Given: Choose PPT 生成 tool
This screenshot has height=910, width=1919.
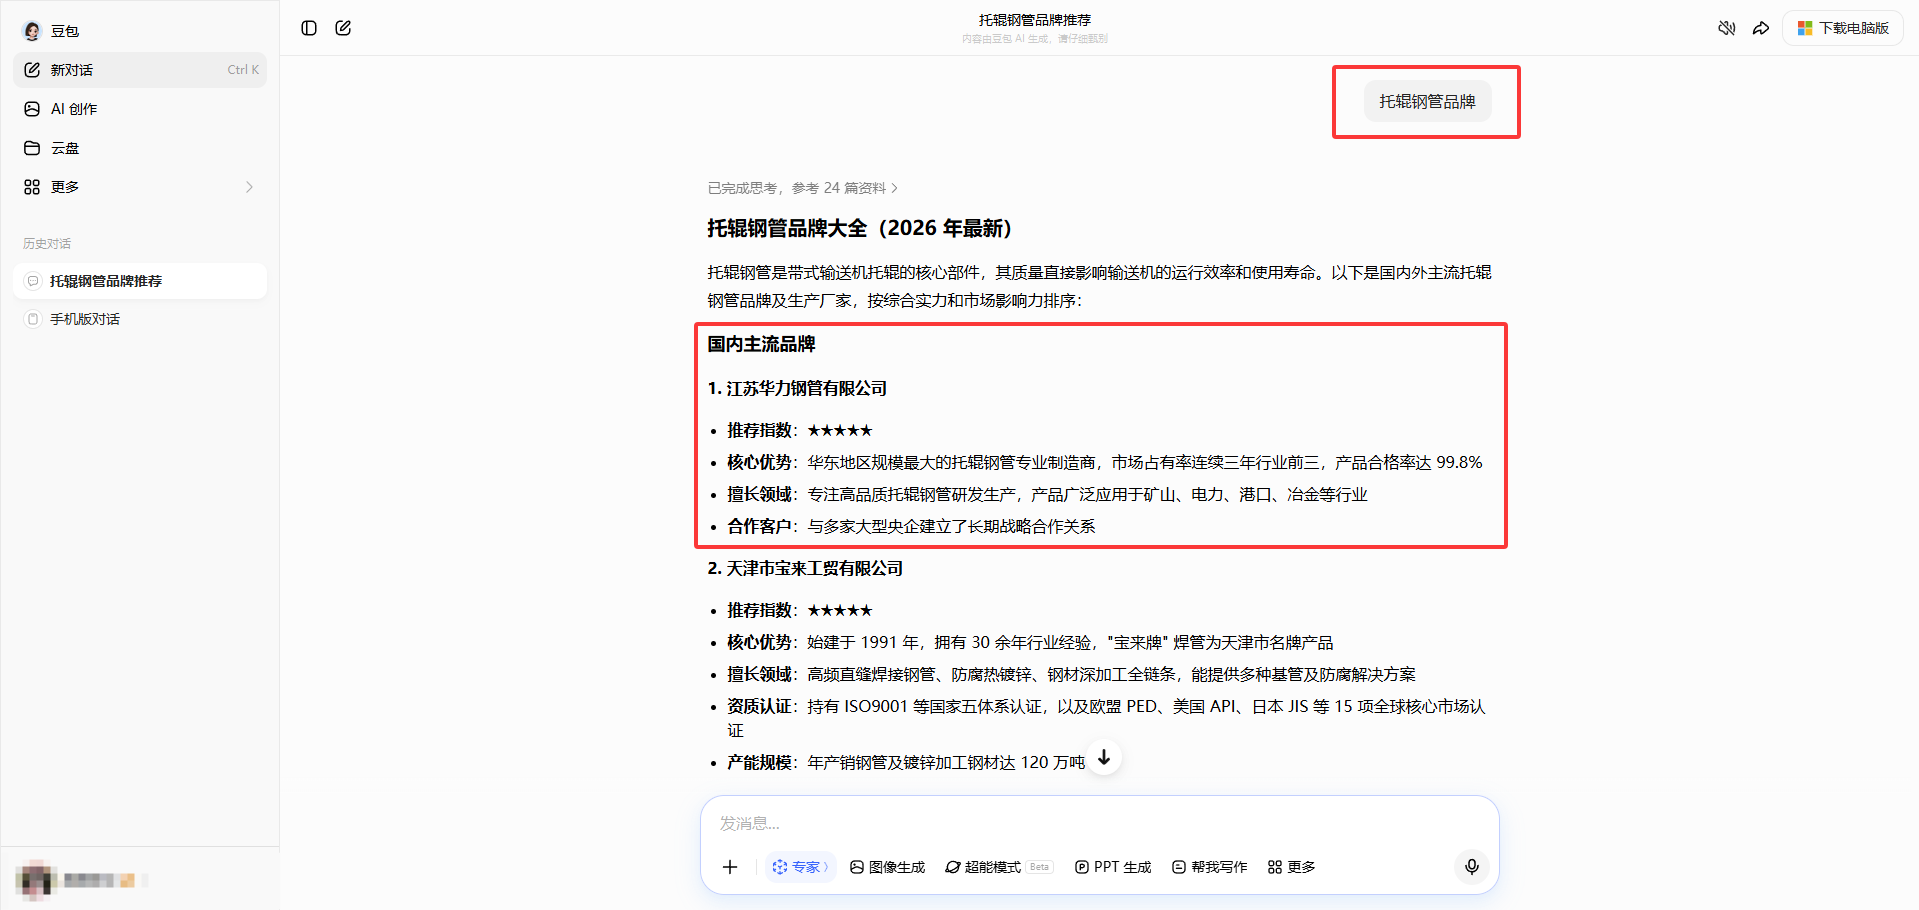Looking at the screenshot, I should (1113, 867).
